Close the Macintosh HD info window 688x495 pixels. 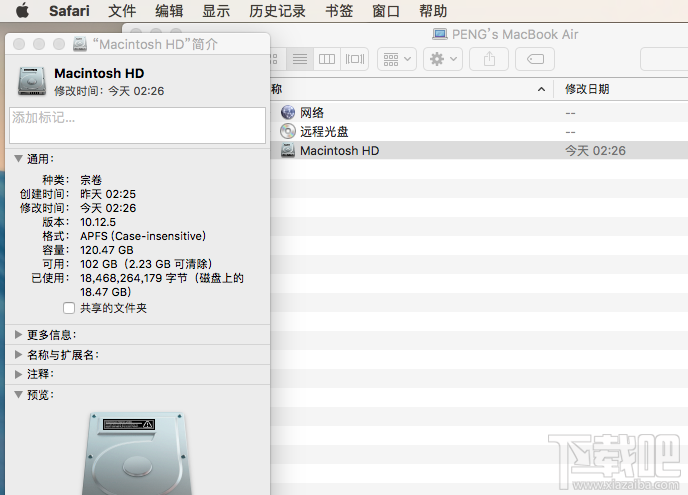[x=19, y=44]
